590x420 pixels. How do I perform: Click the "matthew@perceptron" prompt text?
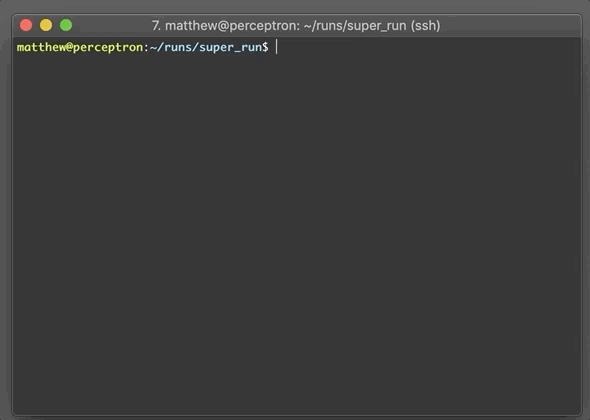80,47
